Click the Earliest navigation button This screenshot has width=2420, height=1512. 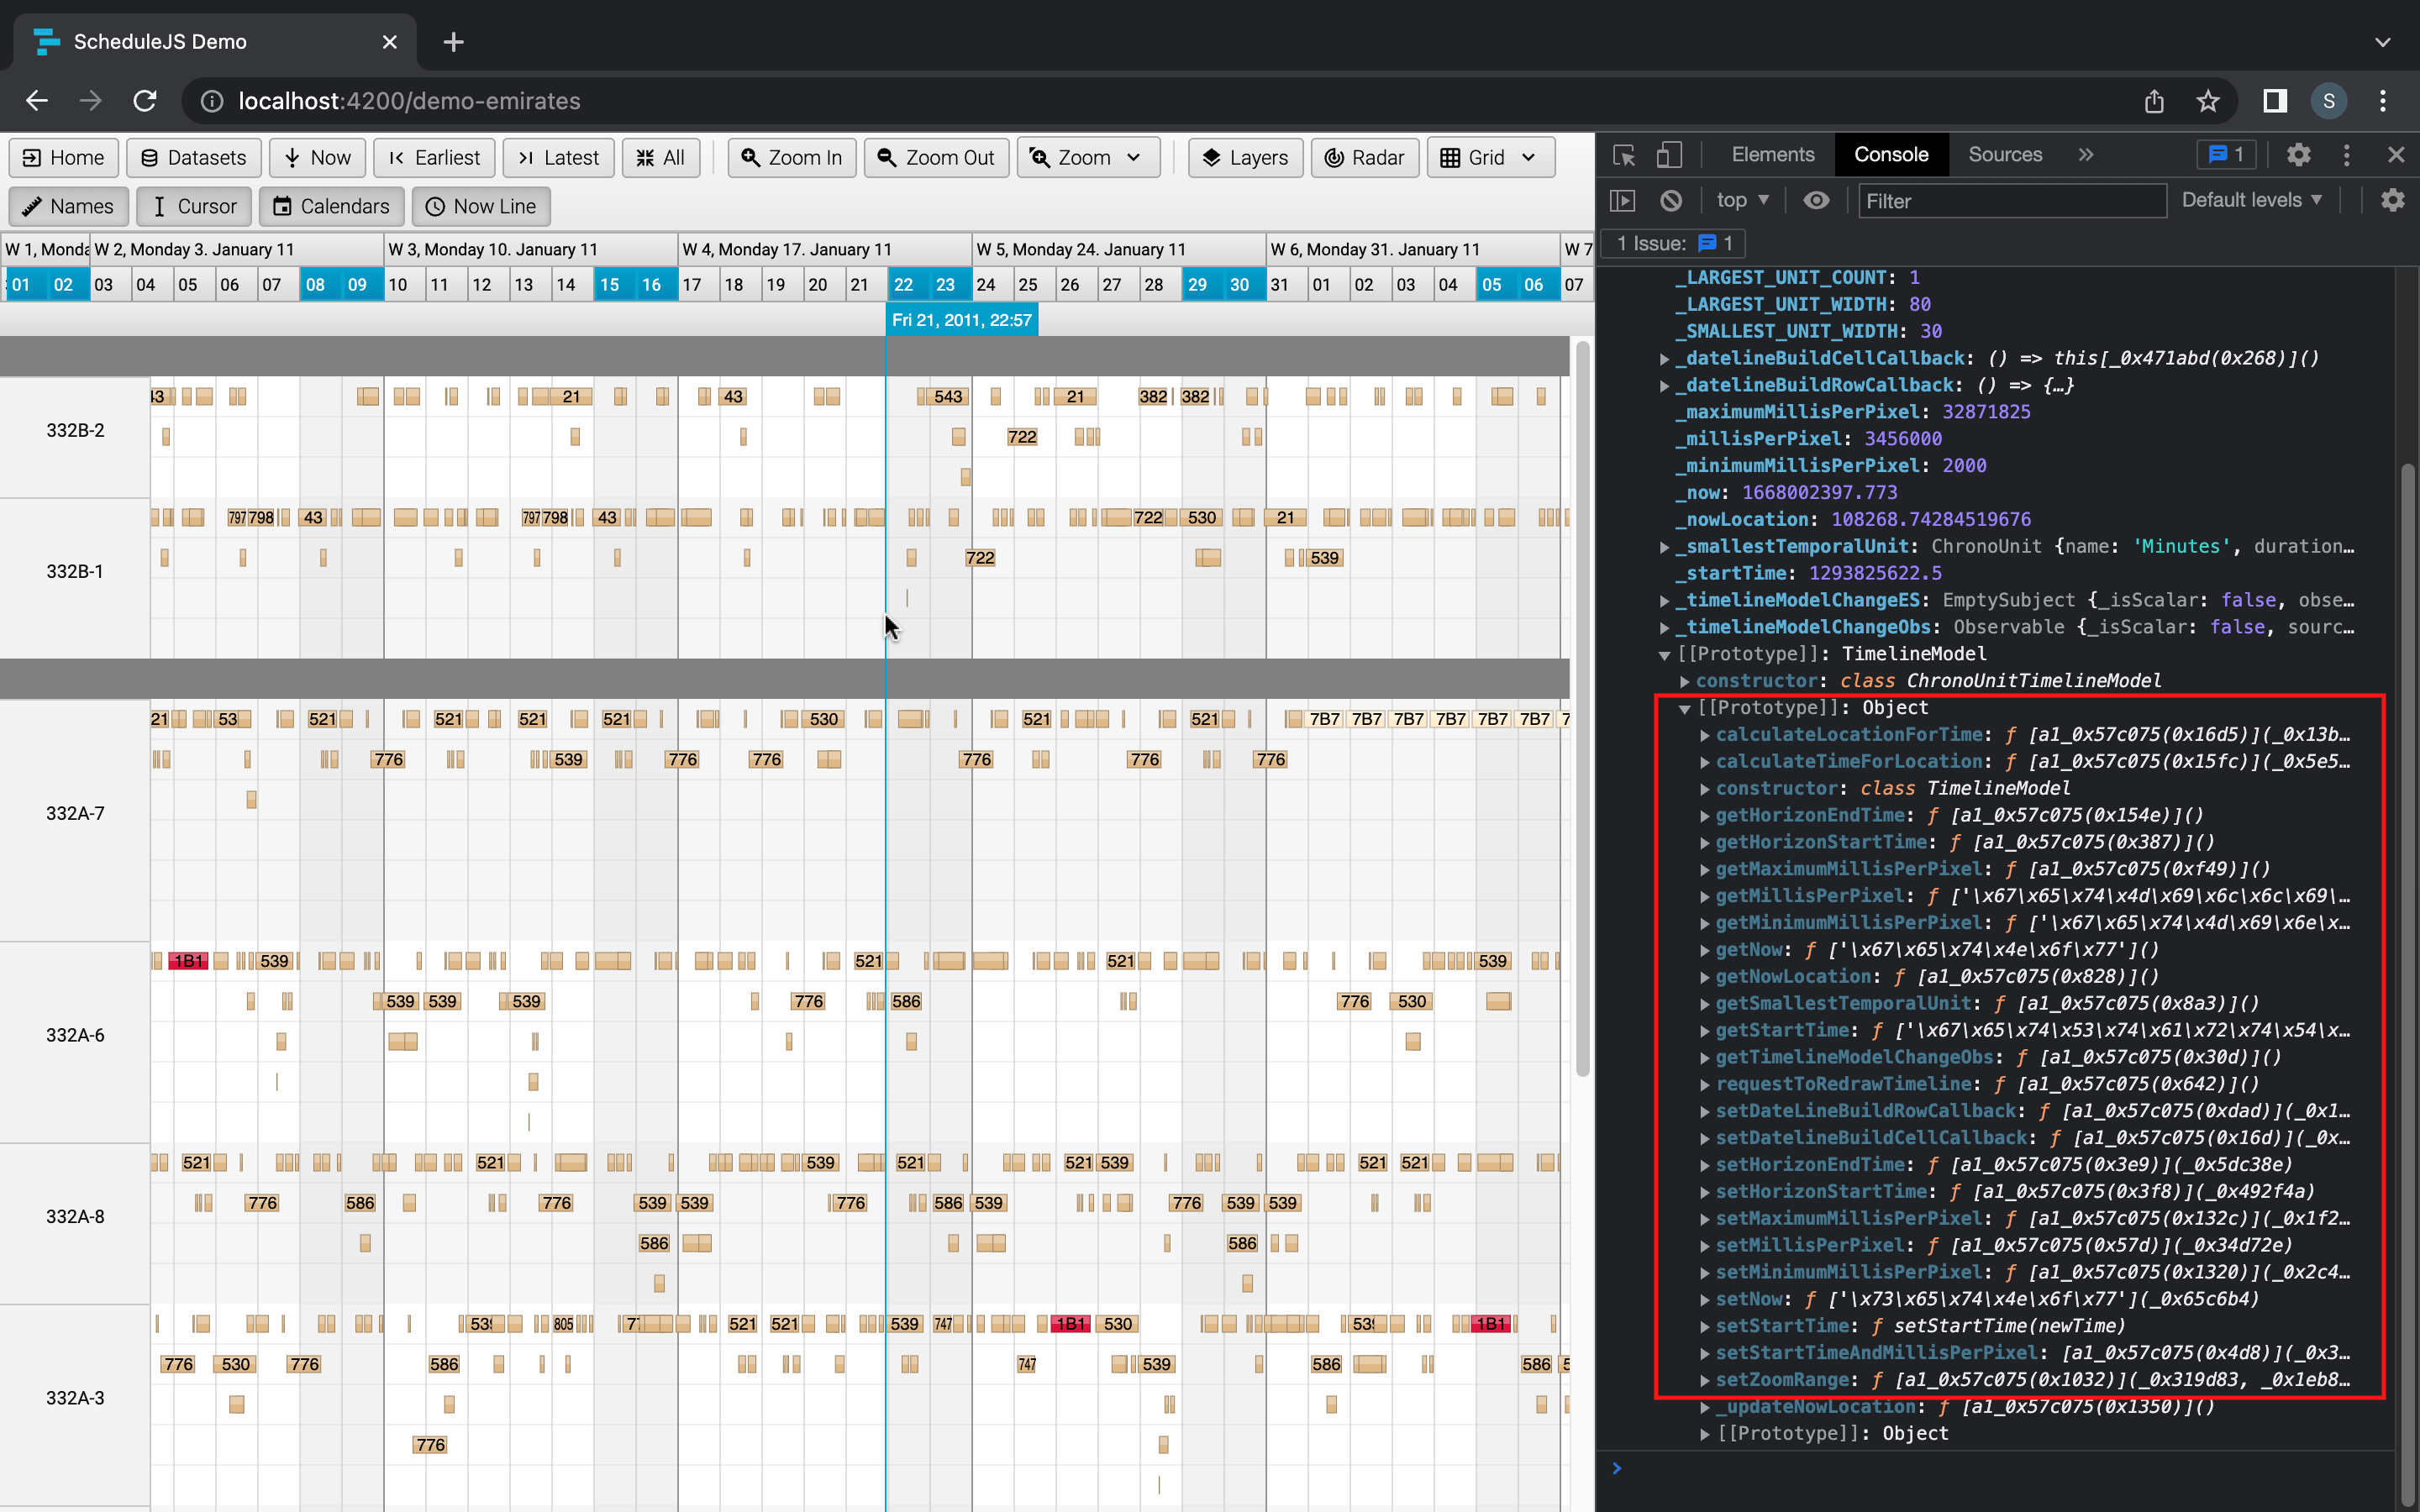pyautogui.click(x=433, y=157)
